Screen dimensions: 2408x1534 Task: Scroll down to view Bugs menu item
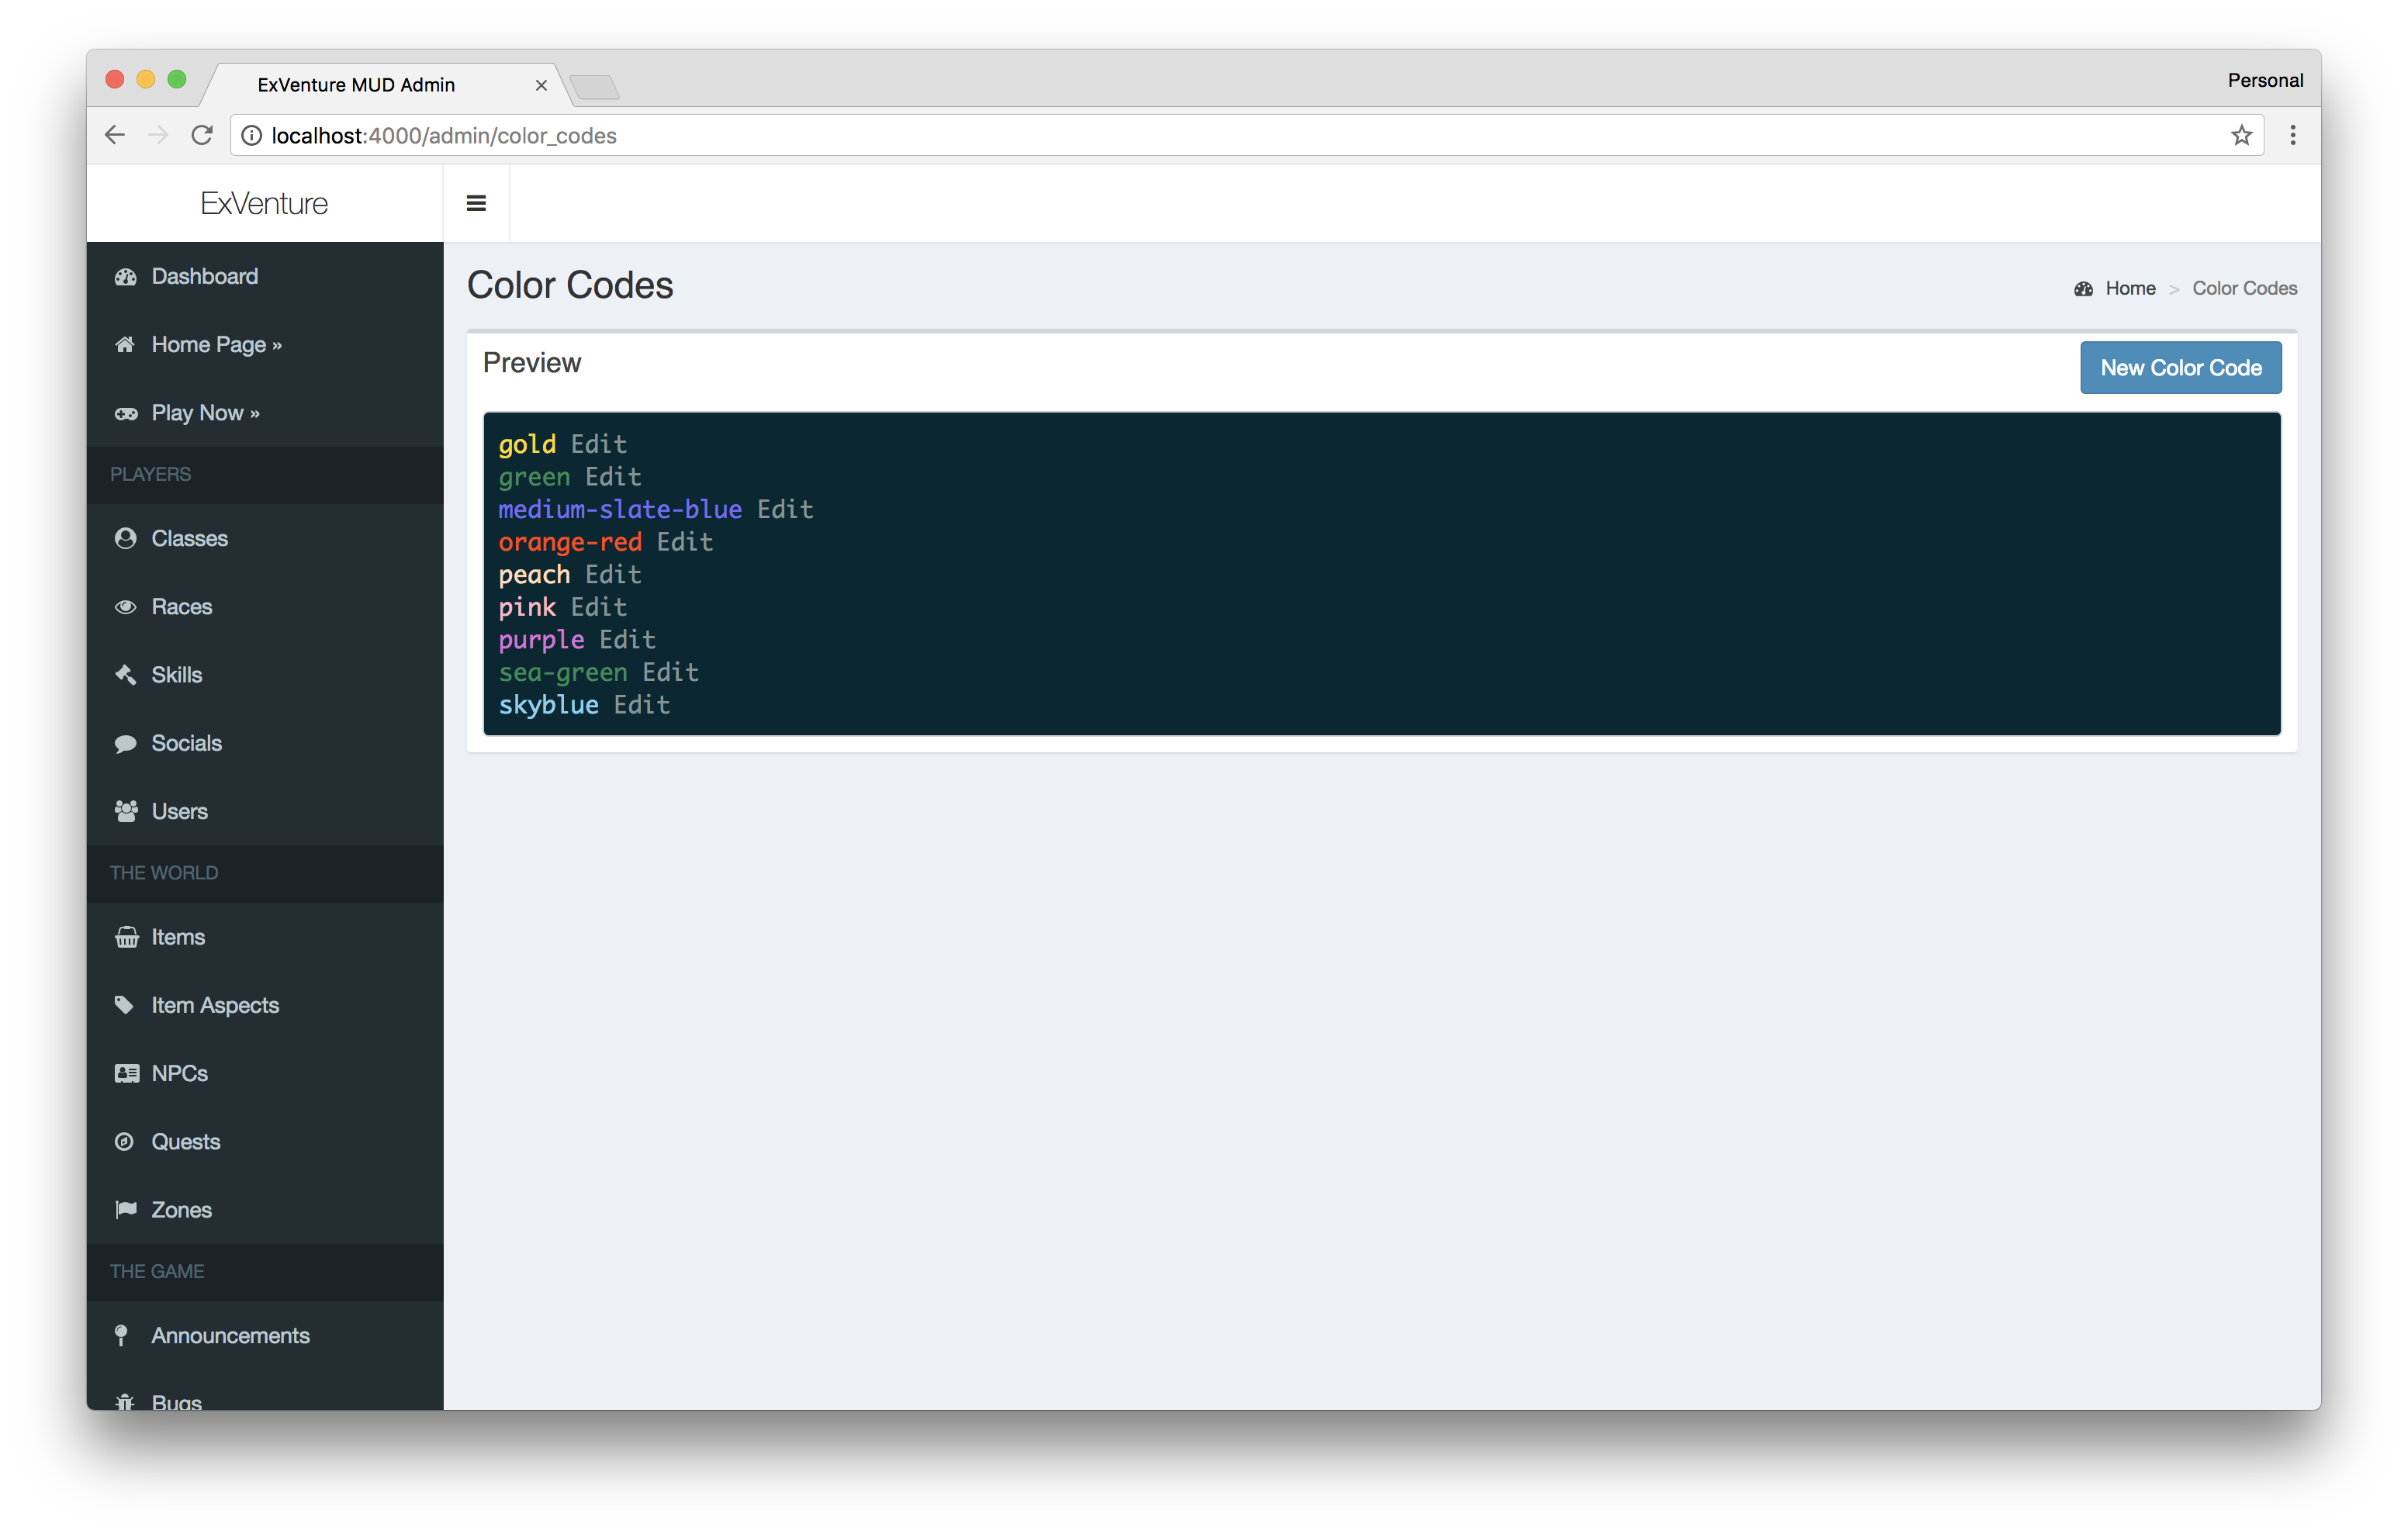178,1399
